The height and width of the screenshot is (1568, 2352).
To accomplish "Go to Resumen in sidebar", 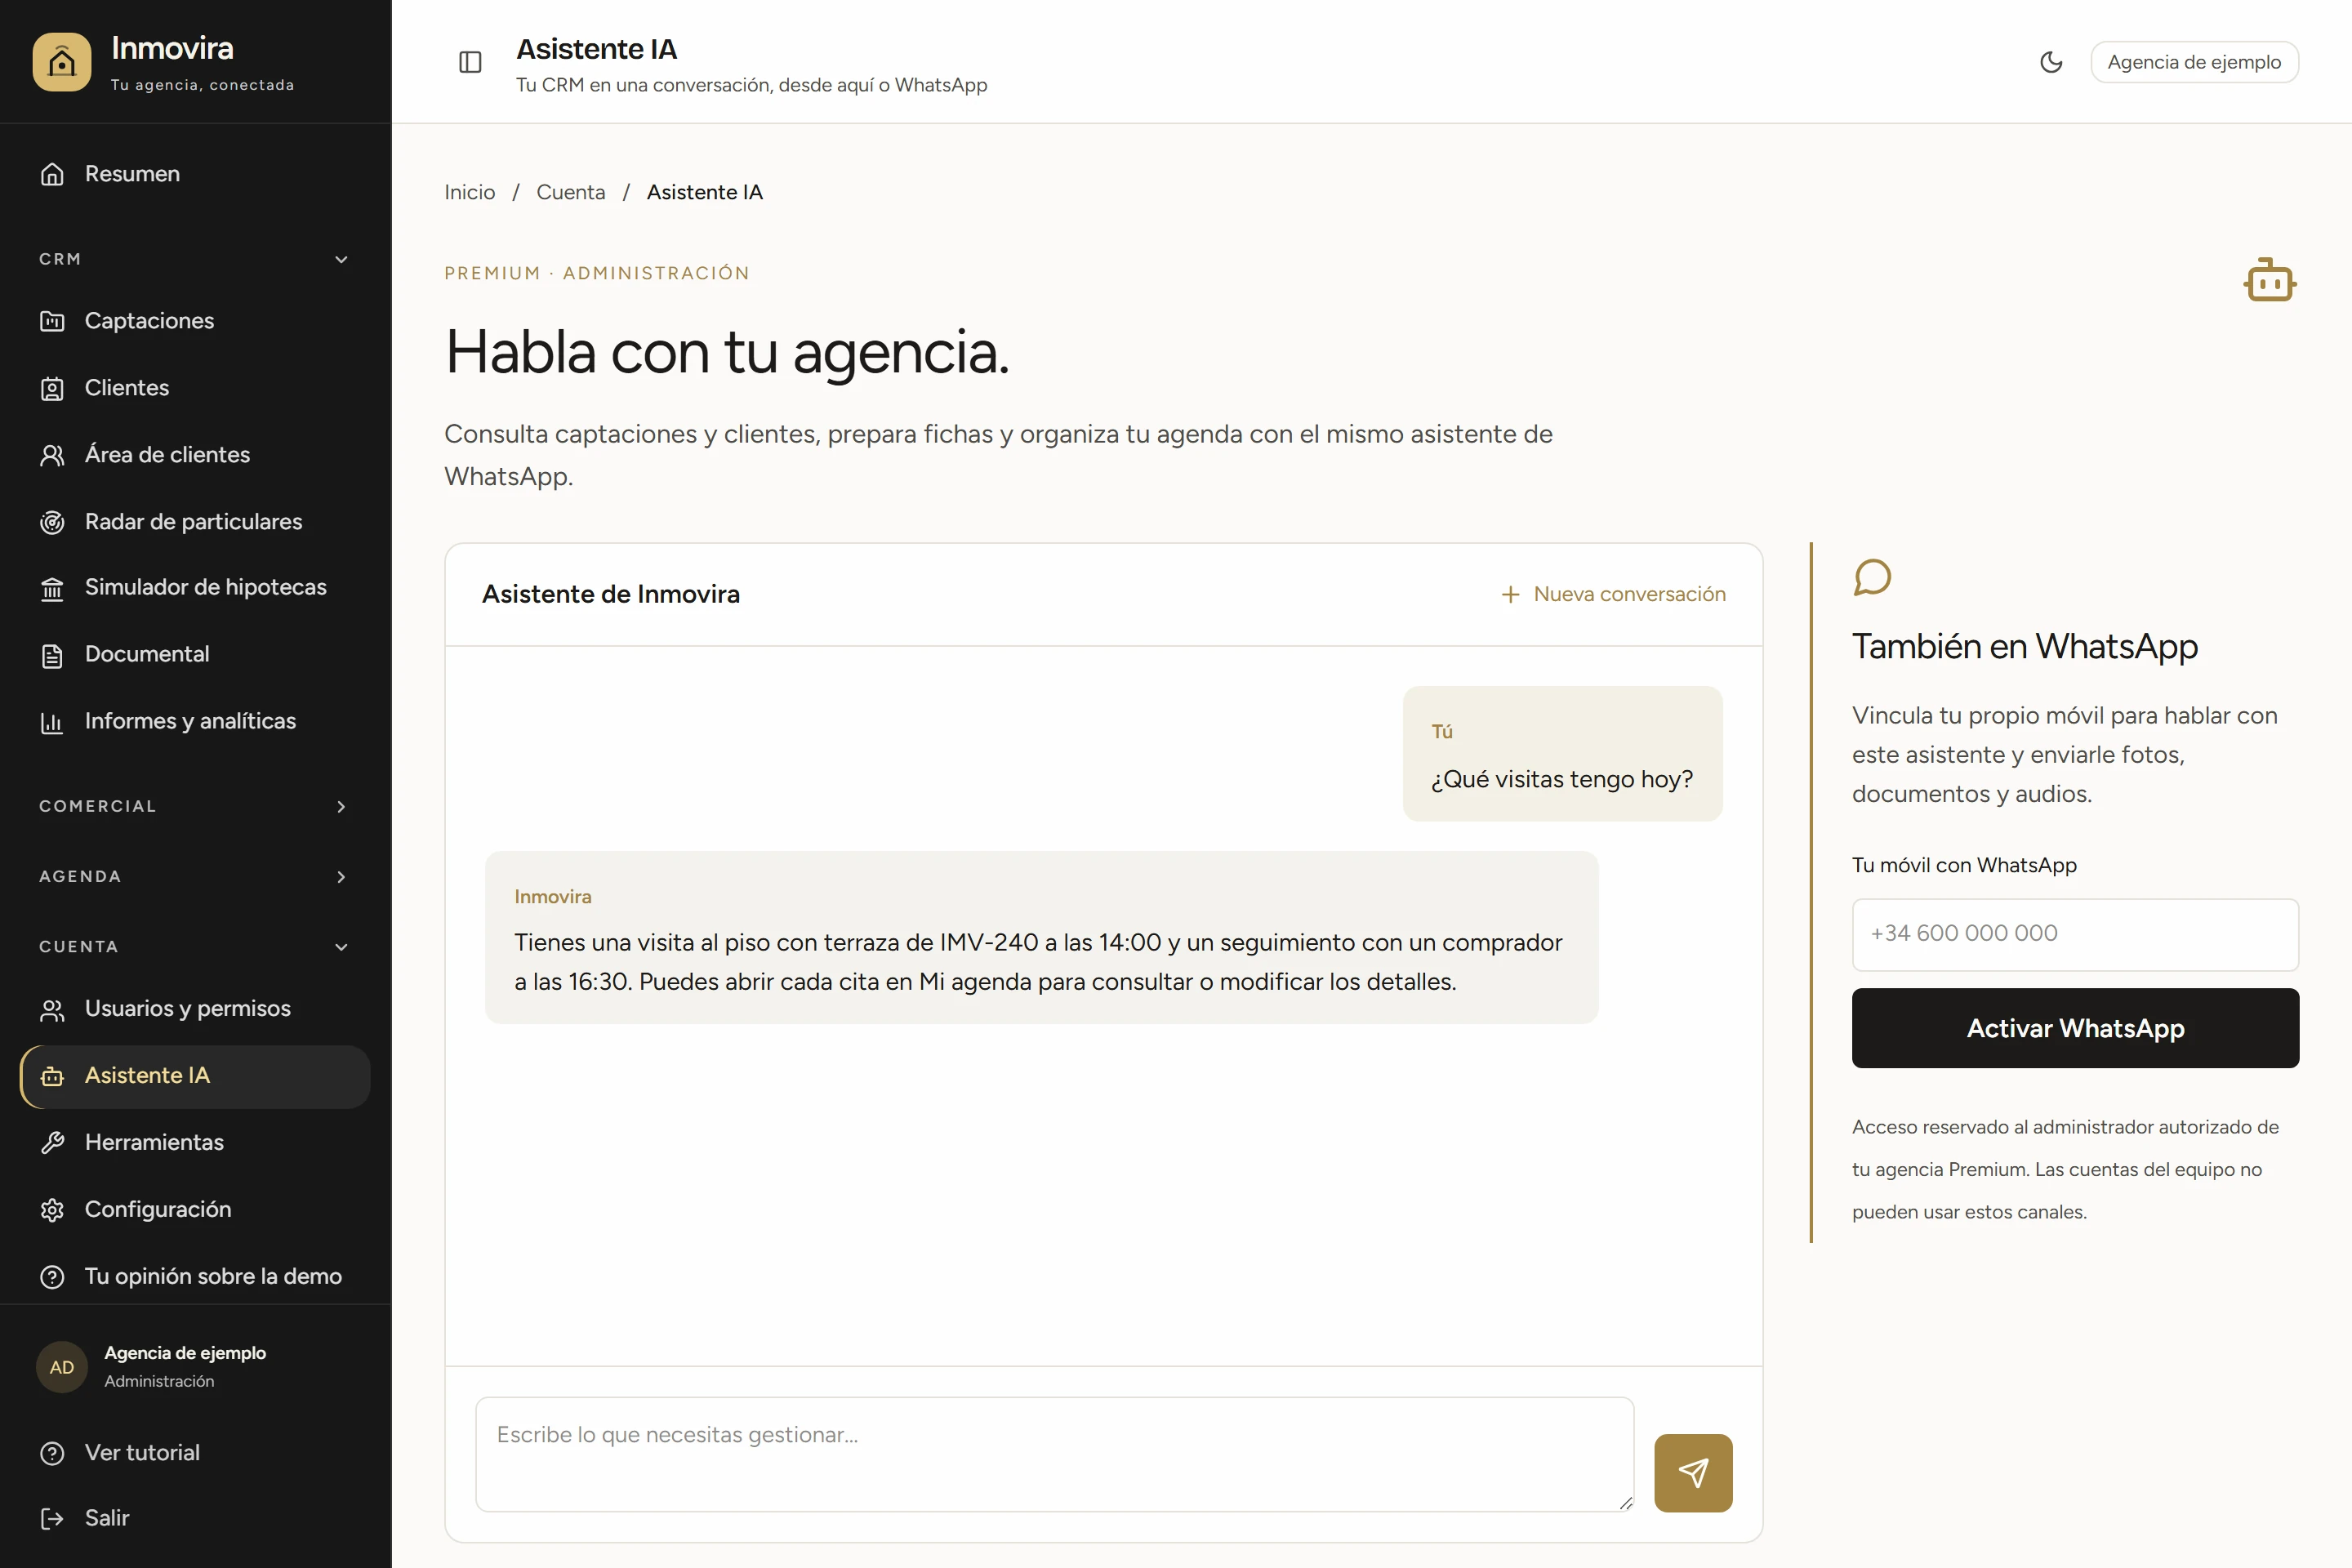I will (195, 174).
